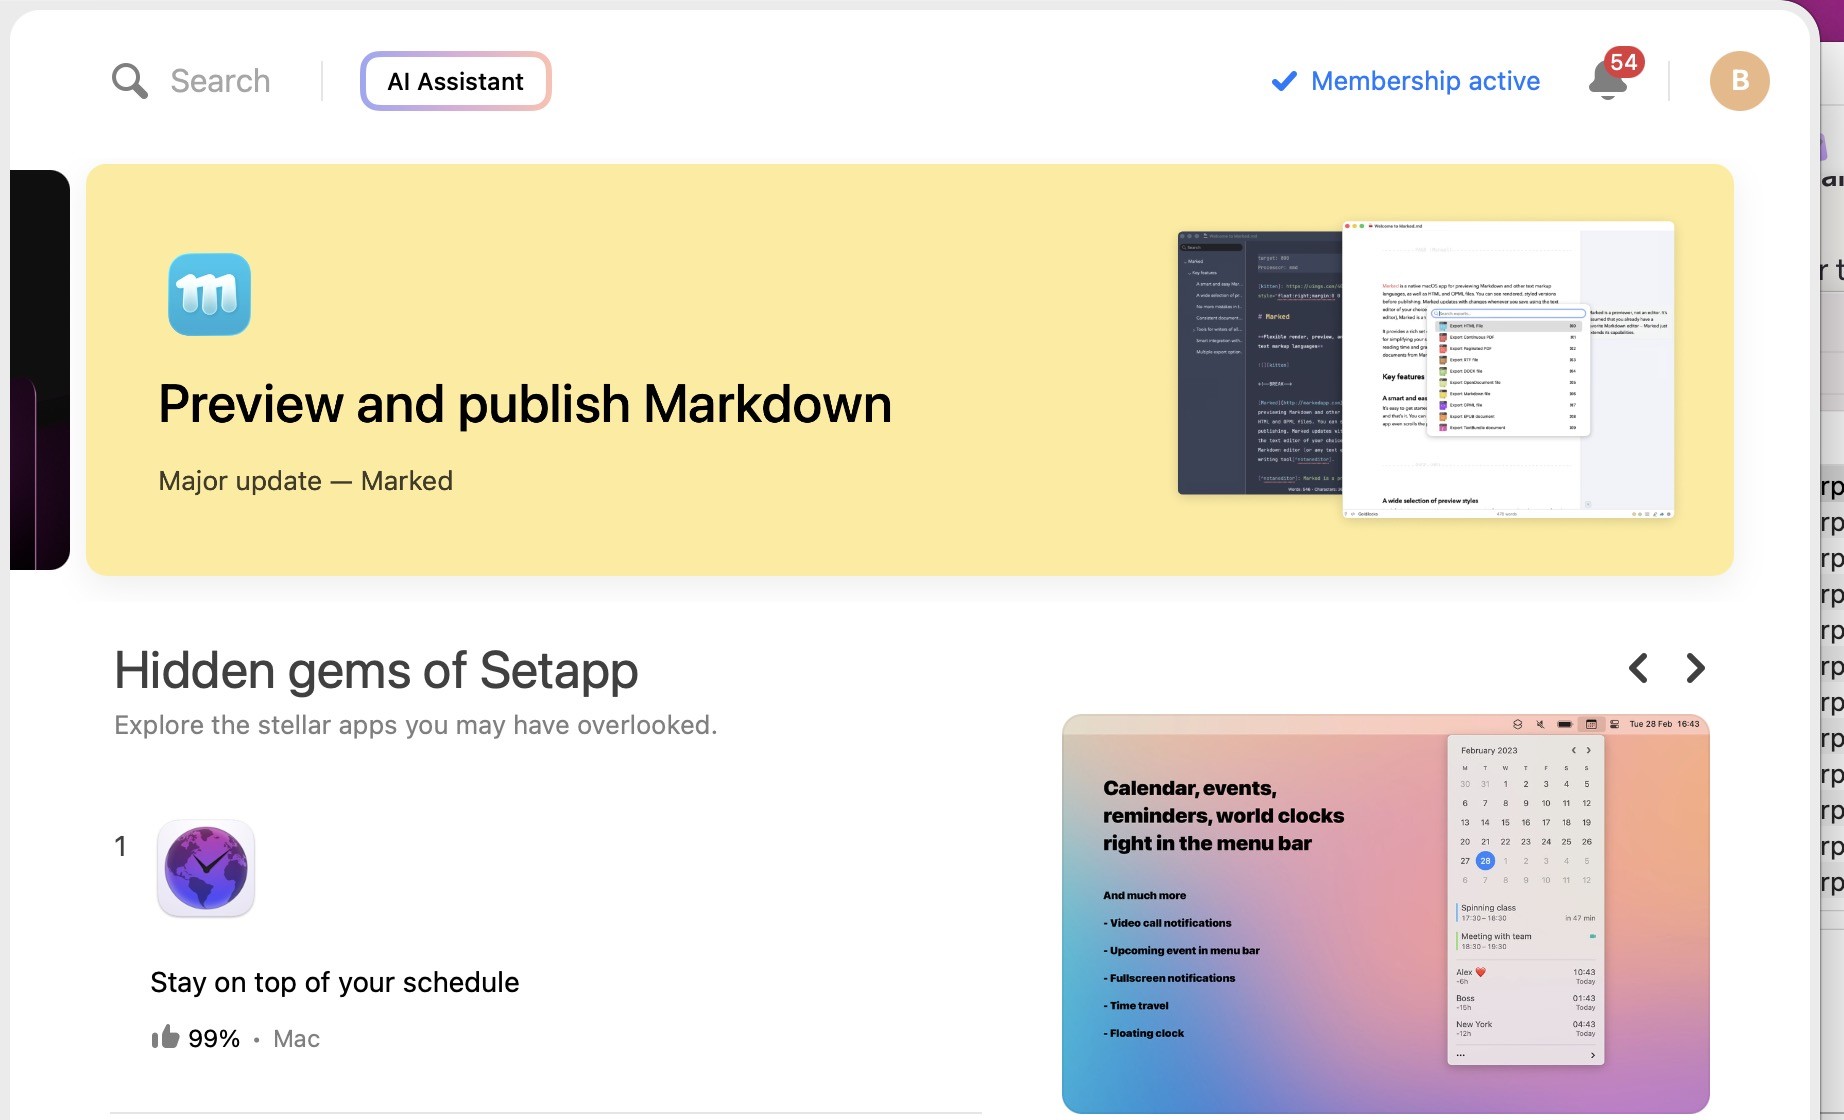The height and width of the screenshot is (1120, 1844).
Task: Focus the Search field
Action: pyautogui.click(x=220, y=81)
